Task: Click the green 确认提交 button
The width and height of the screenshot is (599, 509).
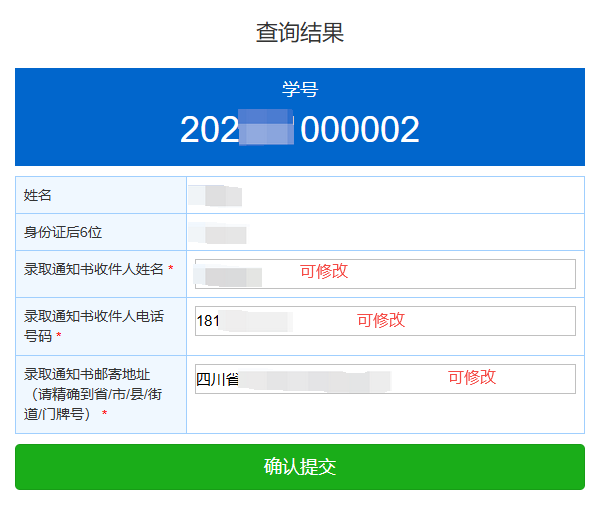Action: [300, 467]
